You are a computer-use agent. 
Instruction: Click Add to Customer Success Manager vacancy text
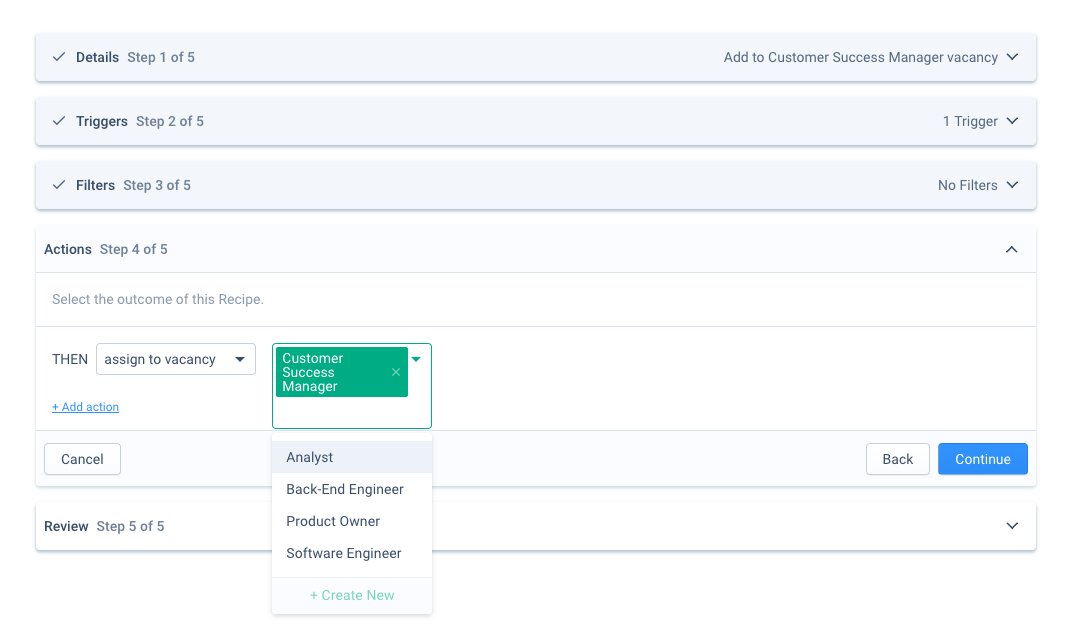pos(860,58)
